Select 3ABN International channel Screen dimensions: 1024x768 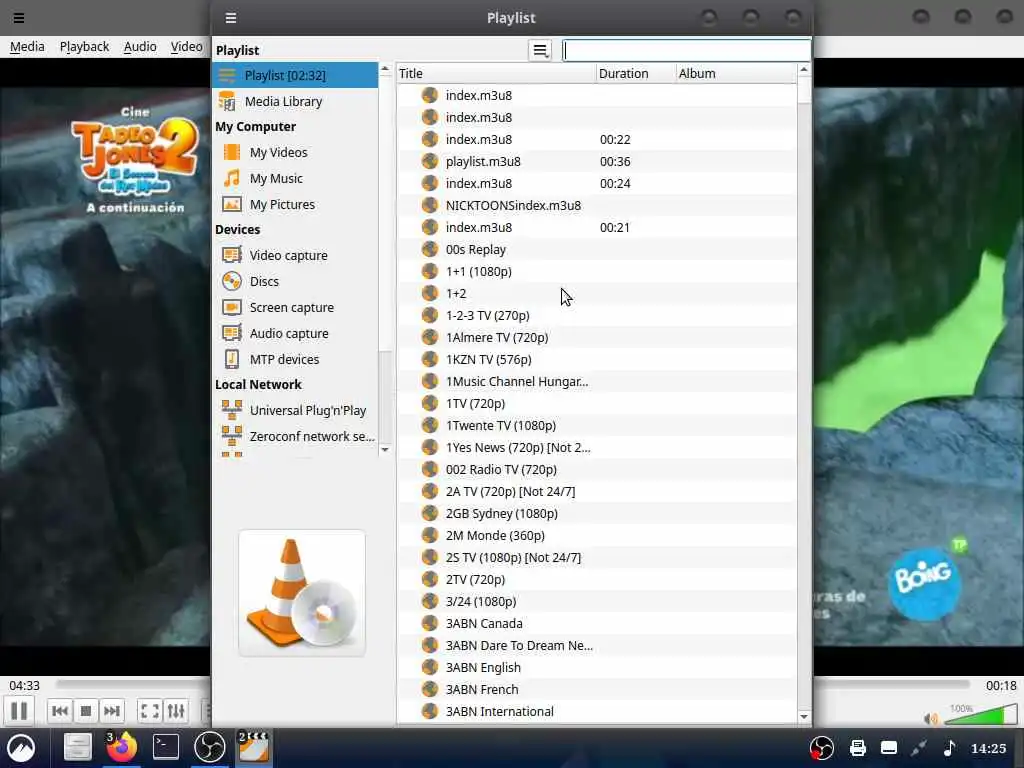(x=596, y=711)
